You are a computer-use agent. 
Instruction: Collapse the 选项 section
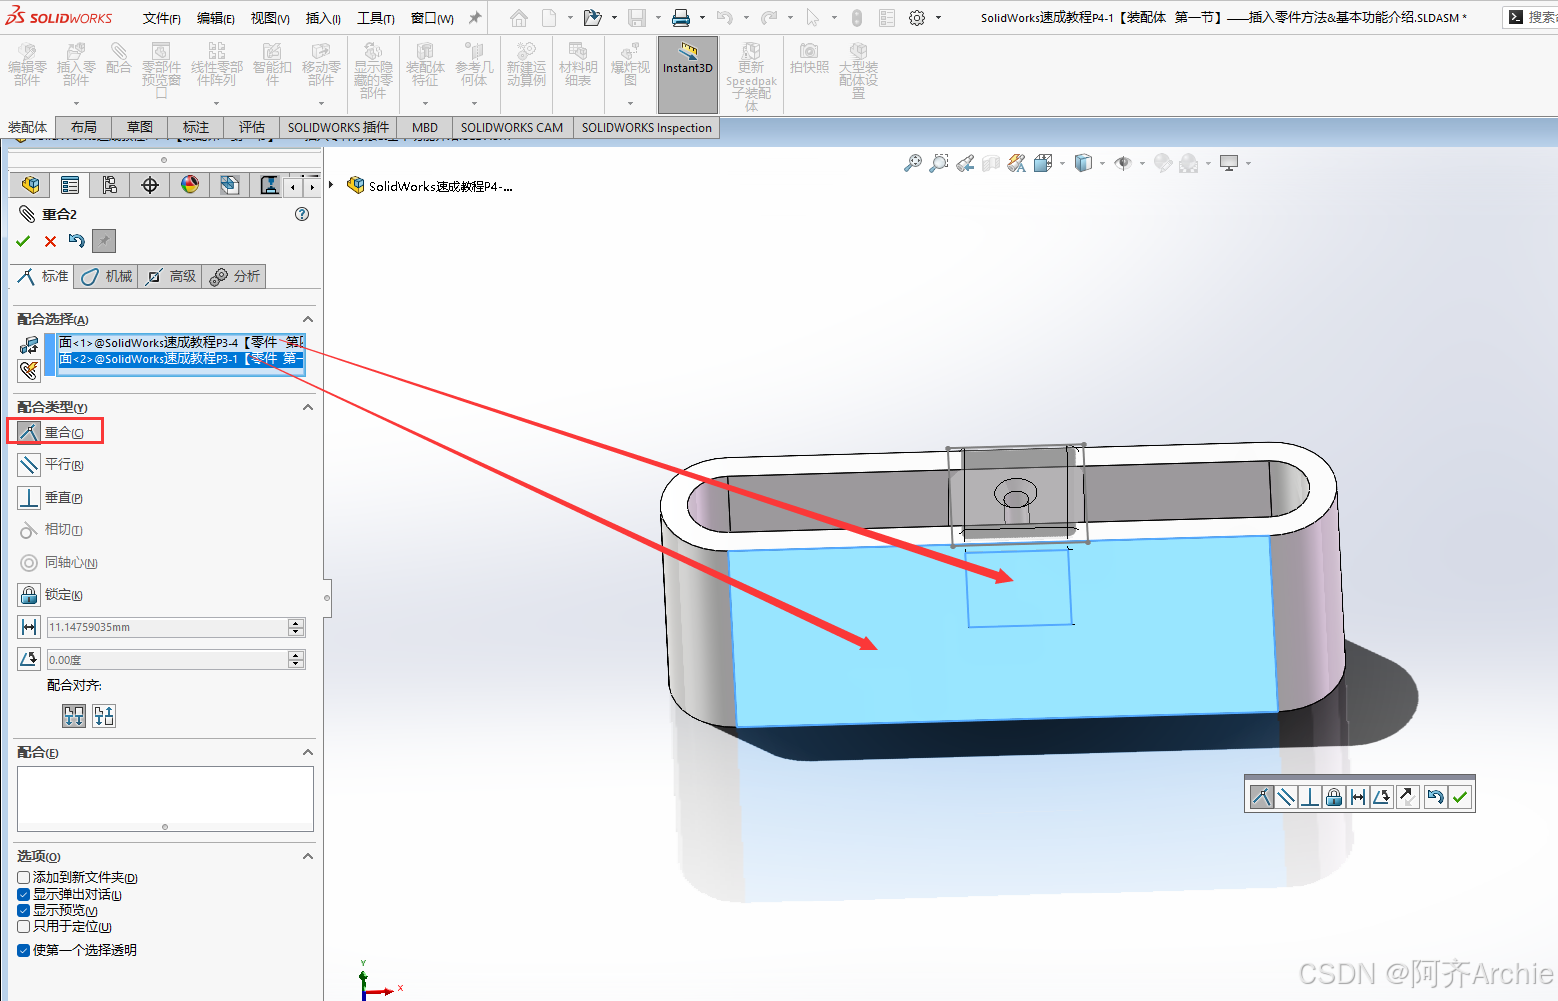pyautogui.click(x=308, y=856)
